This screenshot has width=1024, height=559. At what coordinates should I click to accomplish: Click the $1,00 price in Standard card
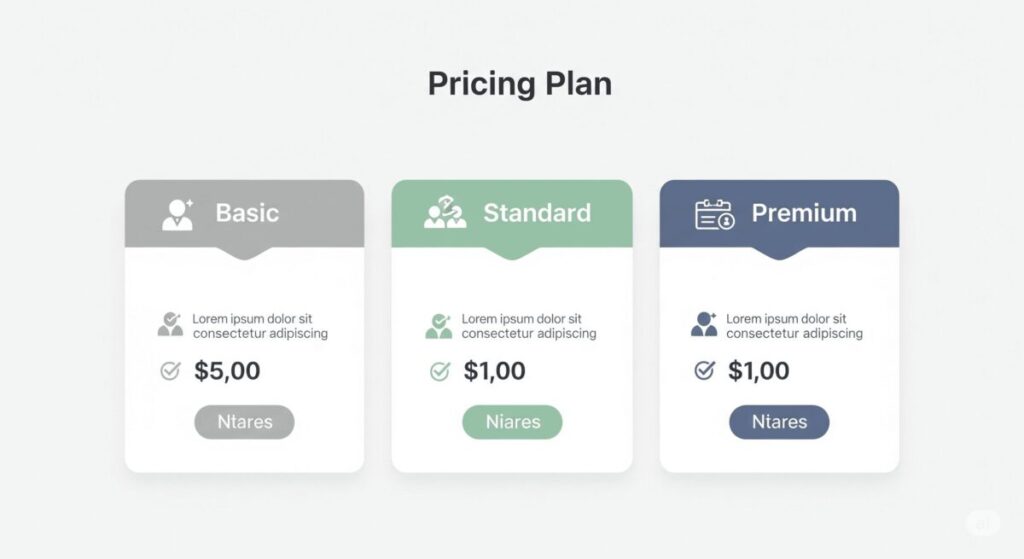[x=494, y=371]
